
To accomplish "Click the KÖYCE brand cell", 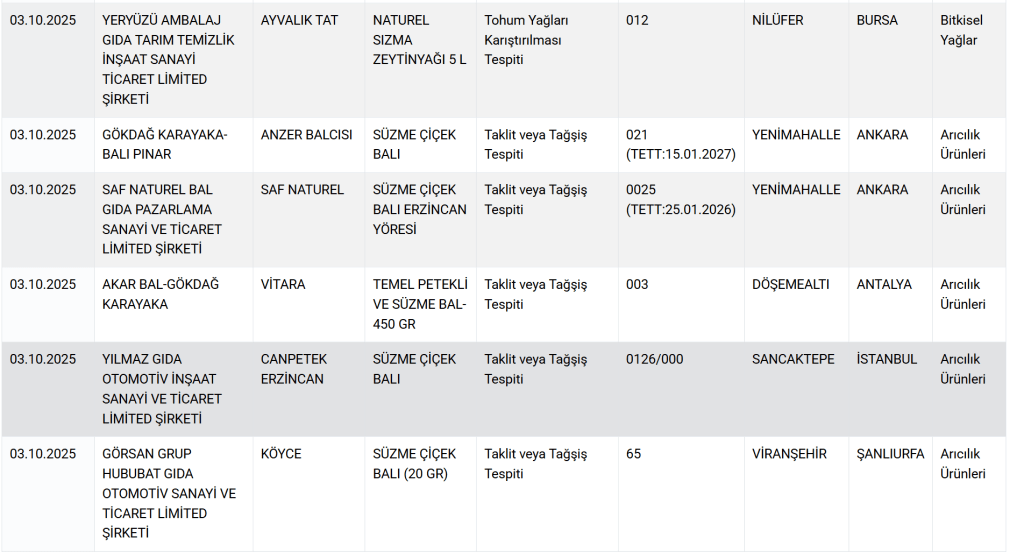I will point(281,454).
